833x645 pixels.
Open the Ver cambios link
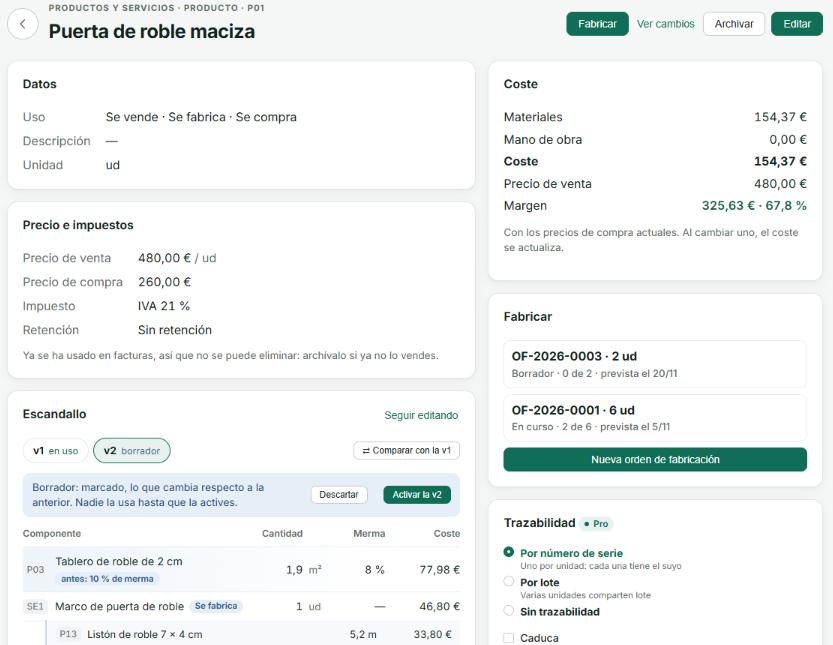pos(666,24)
